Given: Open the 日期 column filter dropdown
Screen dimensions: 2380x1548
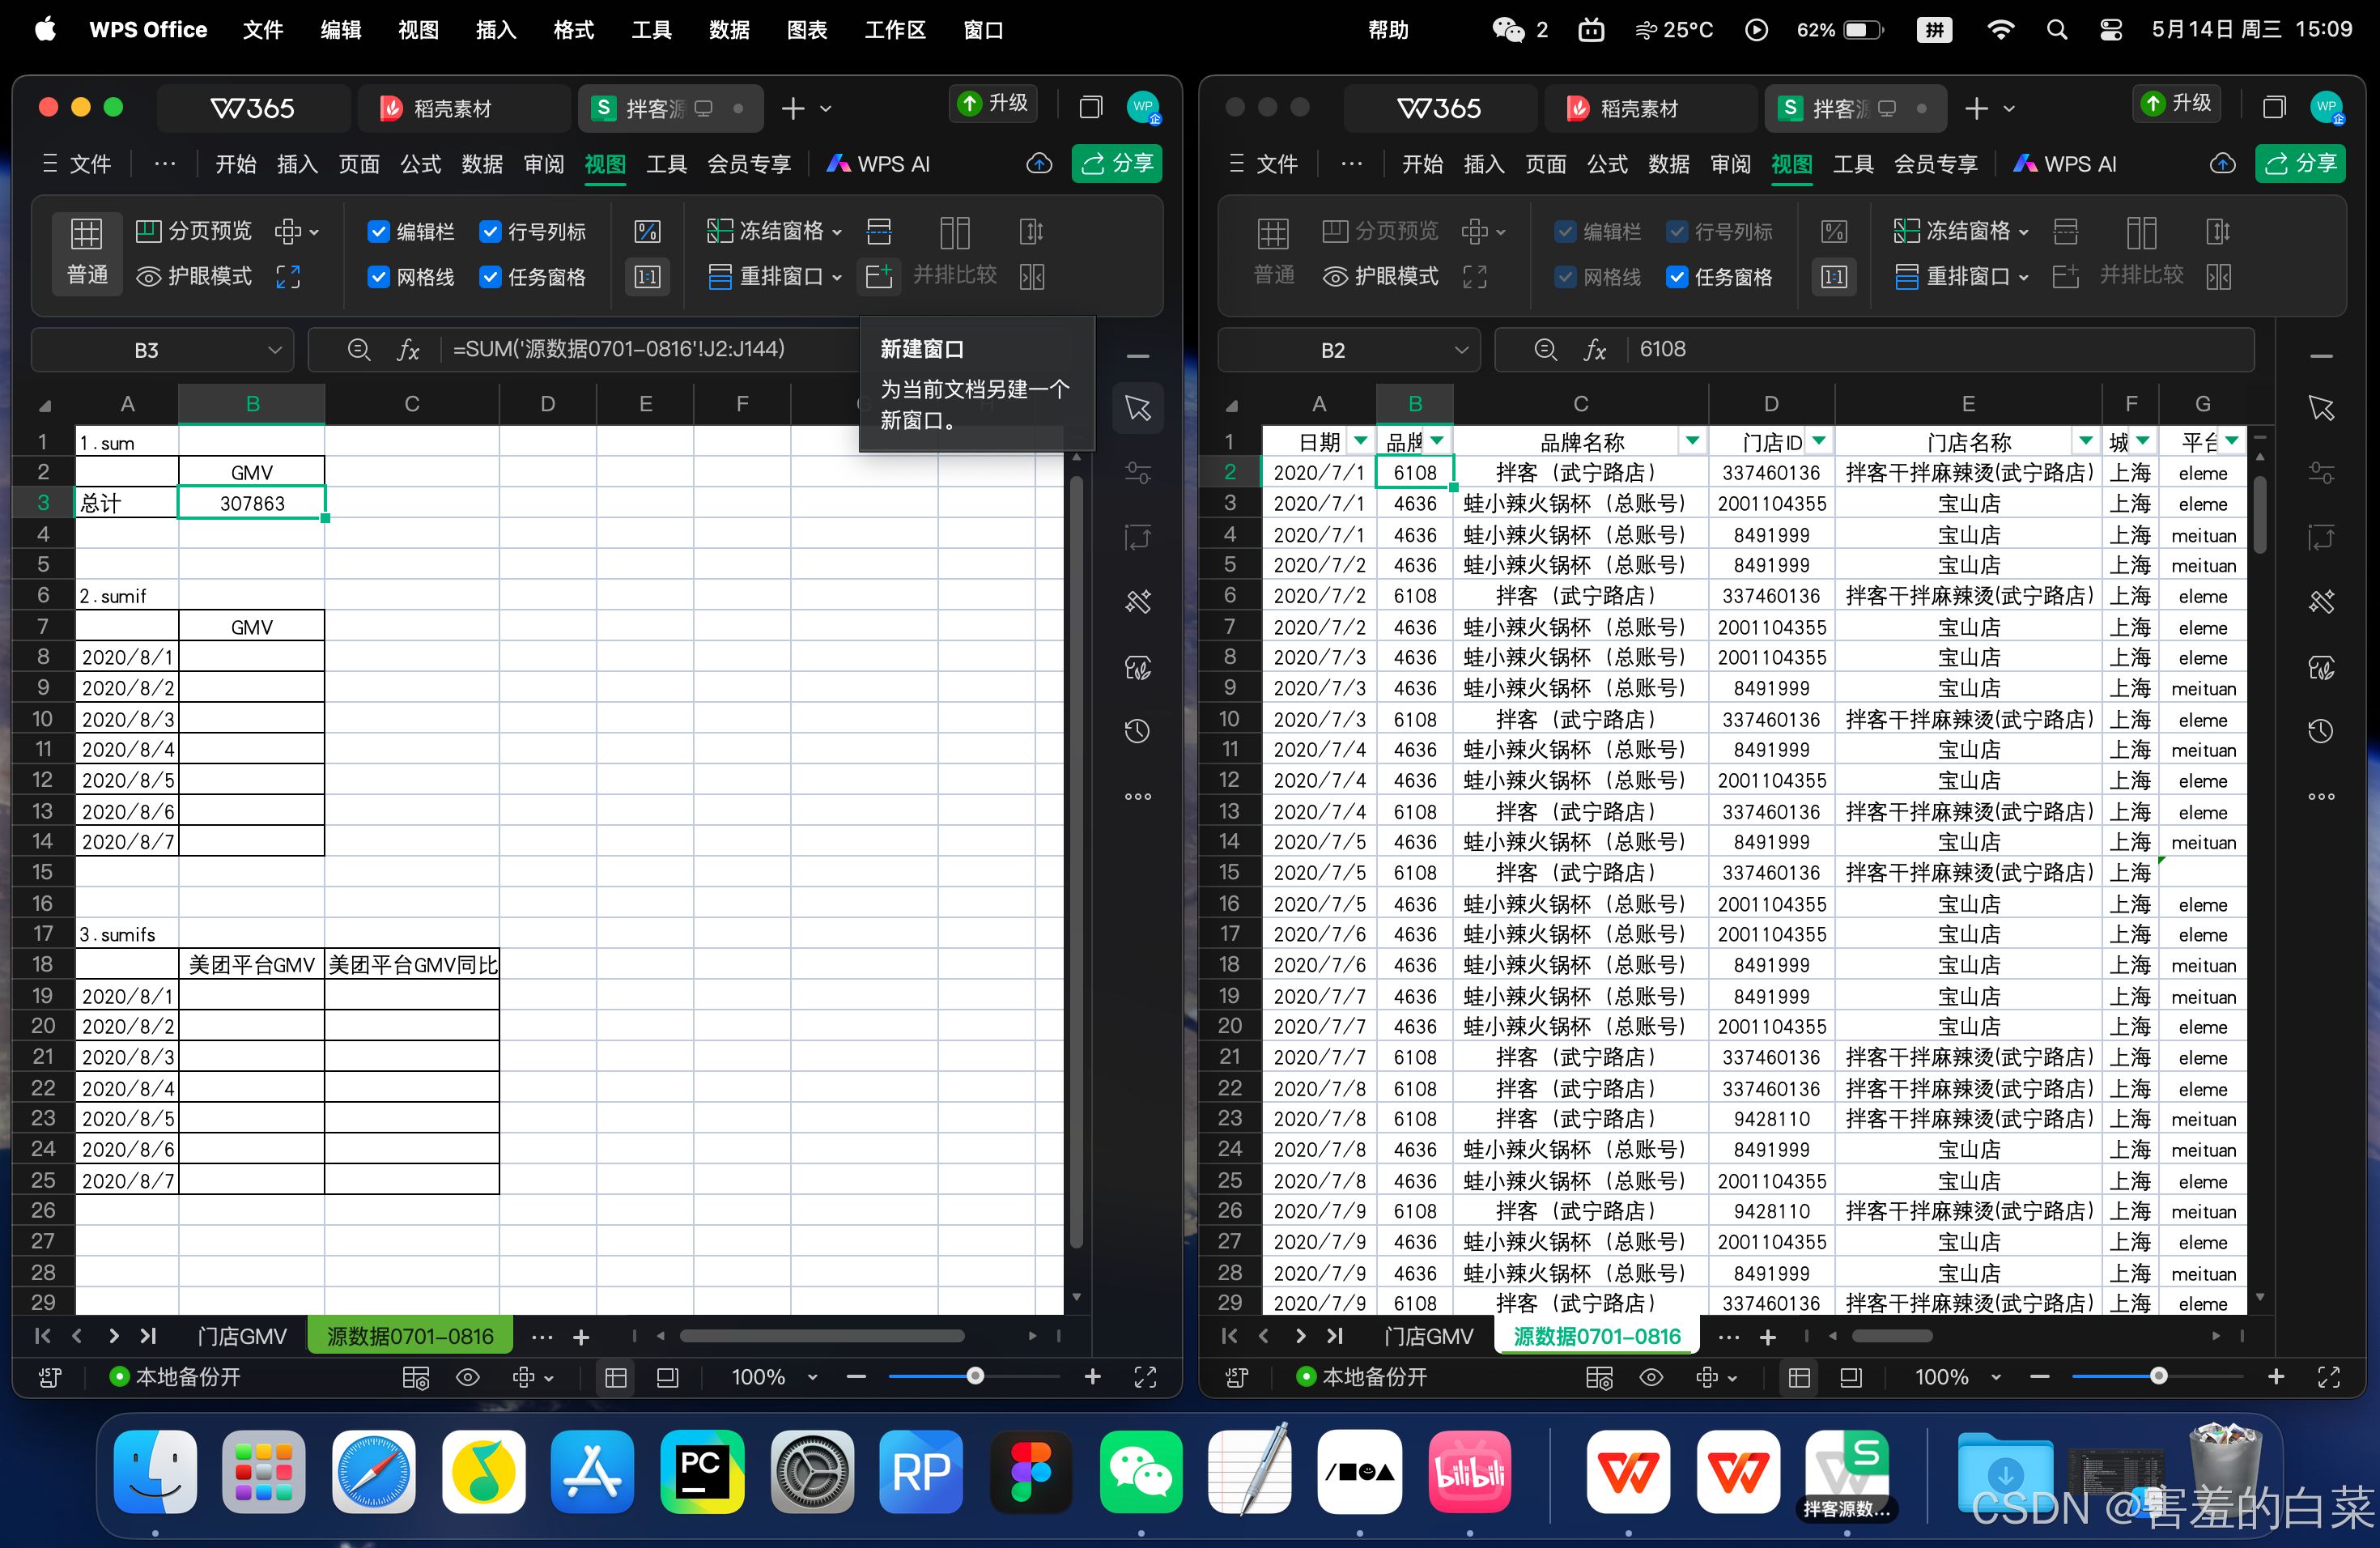Looking at the screenshot, I should pos(1360,440).
